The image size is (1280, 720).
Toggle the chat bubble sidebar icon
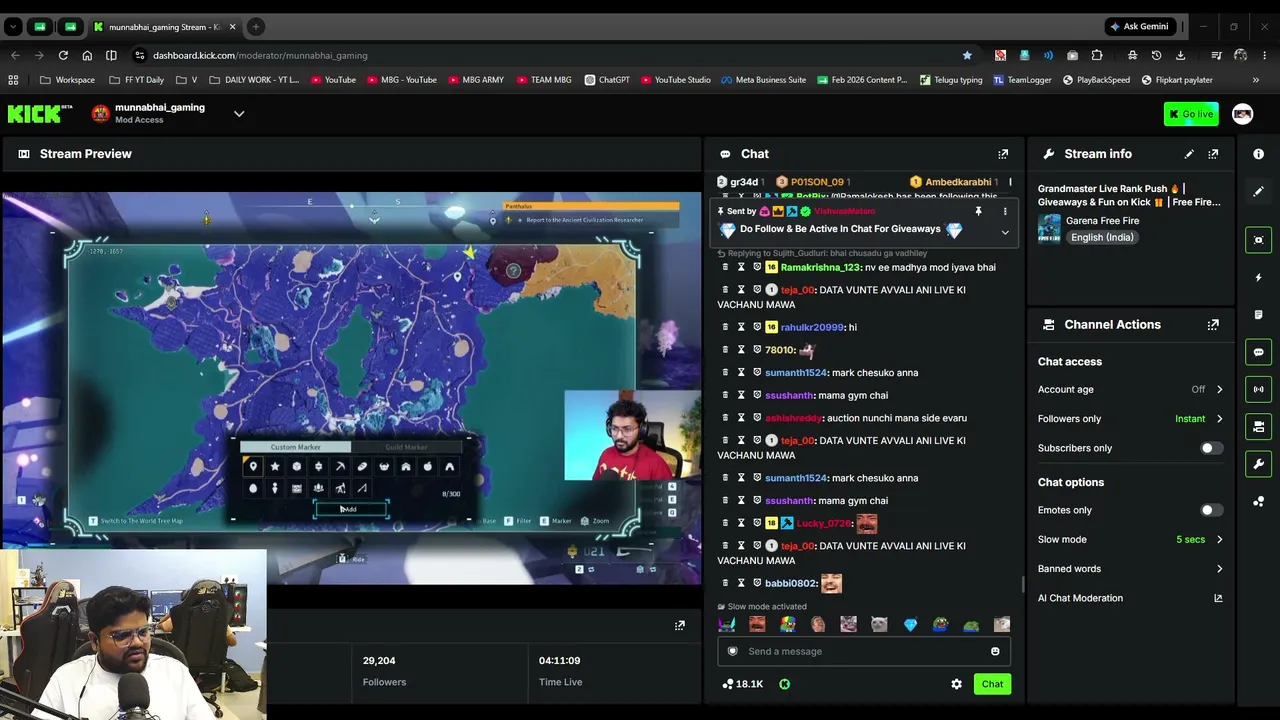pyautogui.click(x=1258, y=352)
